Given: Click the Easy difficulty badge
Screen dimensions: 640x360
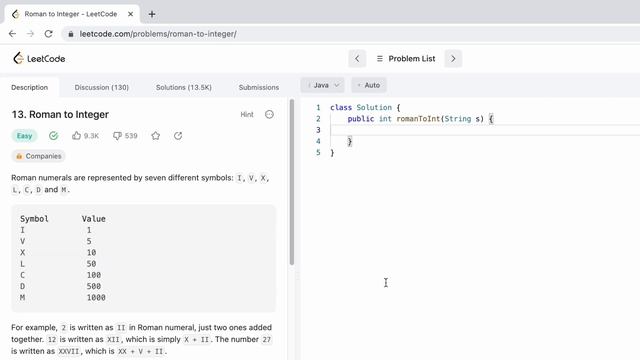Looking at the screenshot, I should [24, 136].
